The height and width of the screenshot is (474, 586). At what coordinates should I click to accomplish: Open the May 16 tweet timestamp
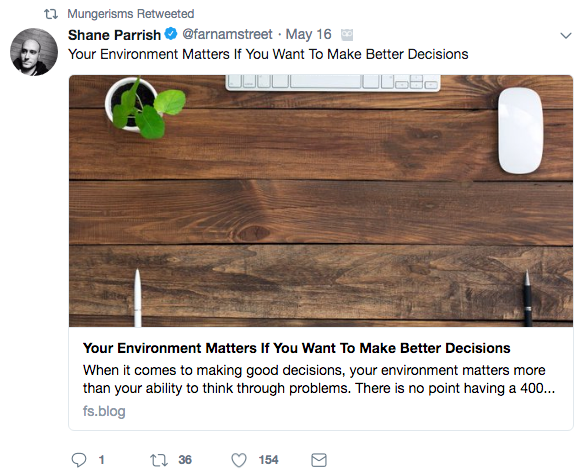tap(308, 34)
